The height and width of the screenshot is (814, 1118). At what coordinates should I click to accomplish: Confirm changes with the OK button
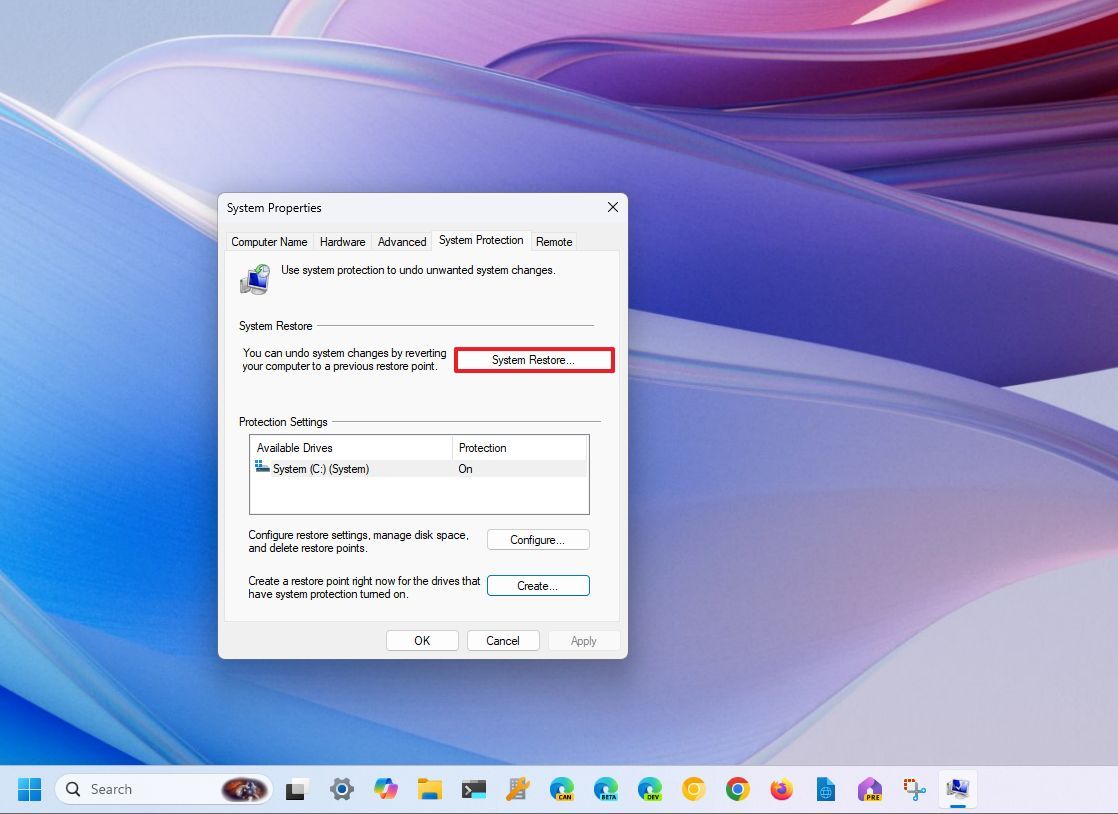pyautogui.click(x=422, y=640)
